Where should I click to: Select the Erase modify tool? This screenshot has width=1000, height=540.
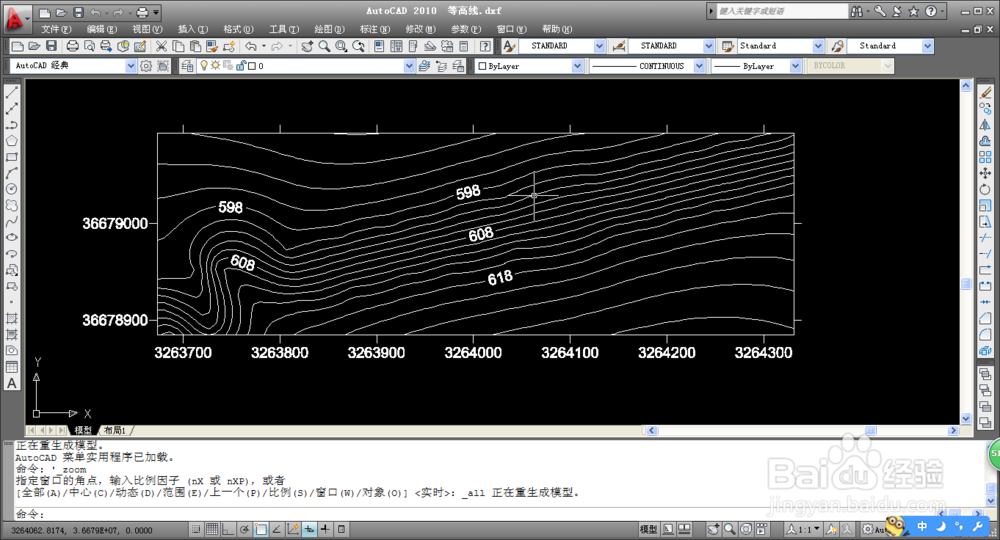[985, 92]
